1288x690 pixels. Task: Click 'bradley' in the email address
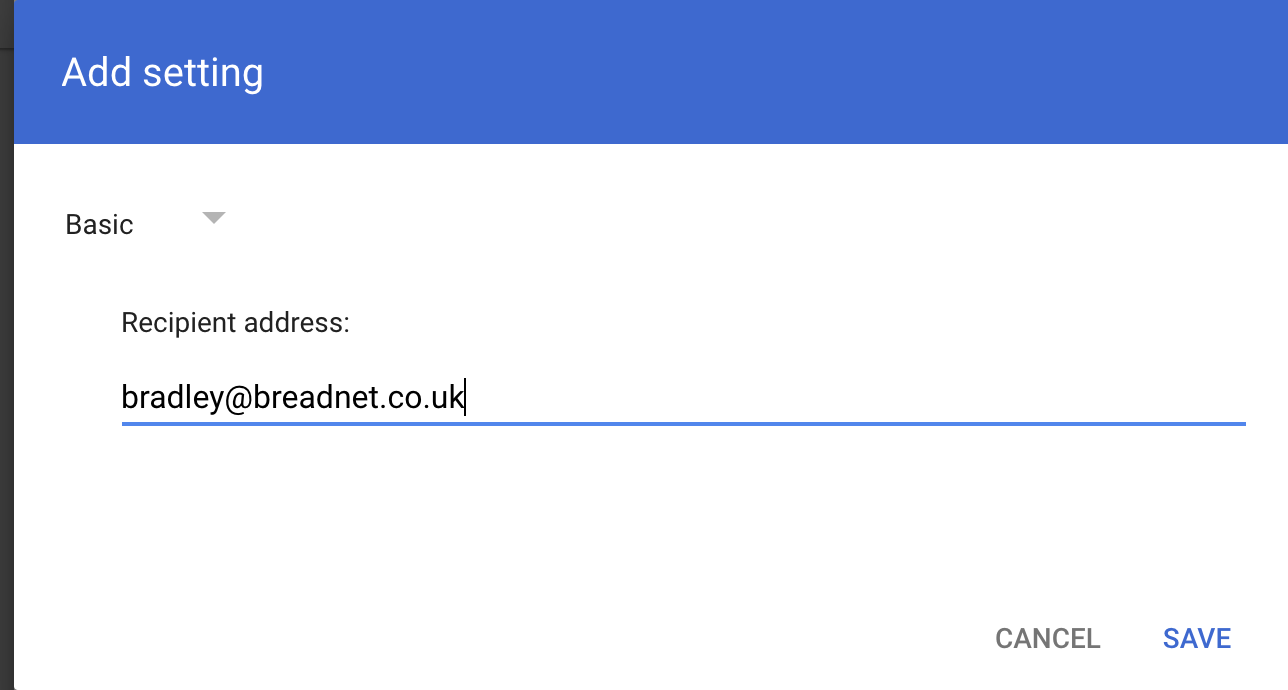(x=158, y=398)
